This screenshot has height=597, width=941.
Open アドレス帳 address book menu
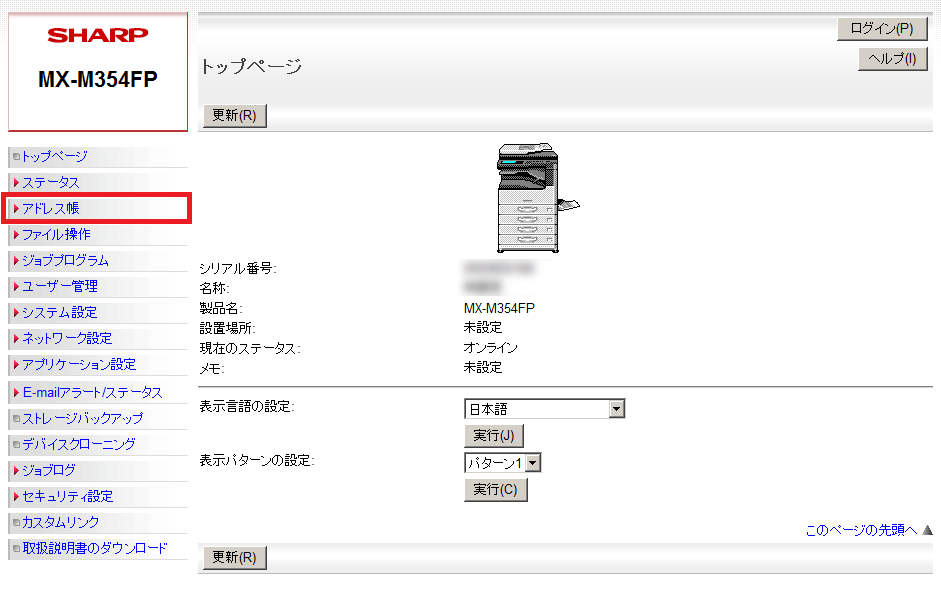(x=50, y=208)
